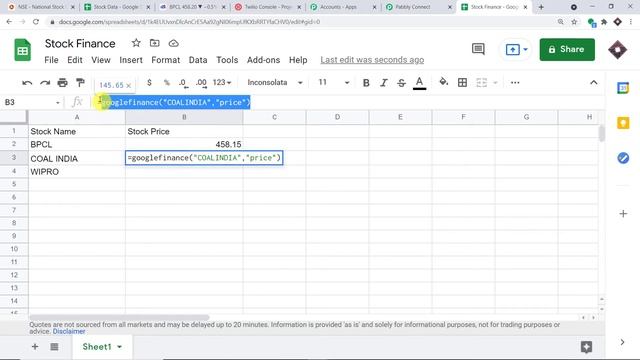Select the WIPRO cell
640x360 pixels.
pyautogui.click(x=77, y=172)
